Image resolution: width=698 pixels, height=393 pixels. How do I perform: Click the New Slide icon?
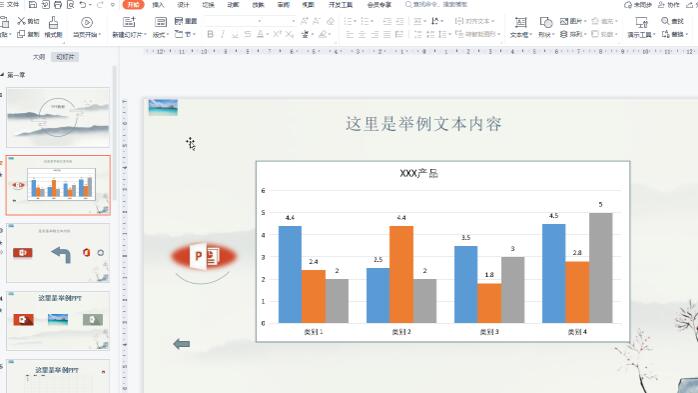(x=129, y=22)
